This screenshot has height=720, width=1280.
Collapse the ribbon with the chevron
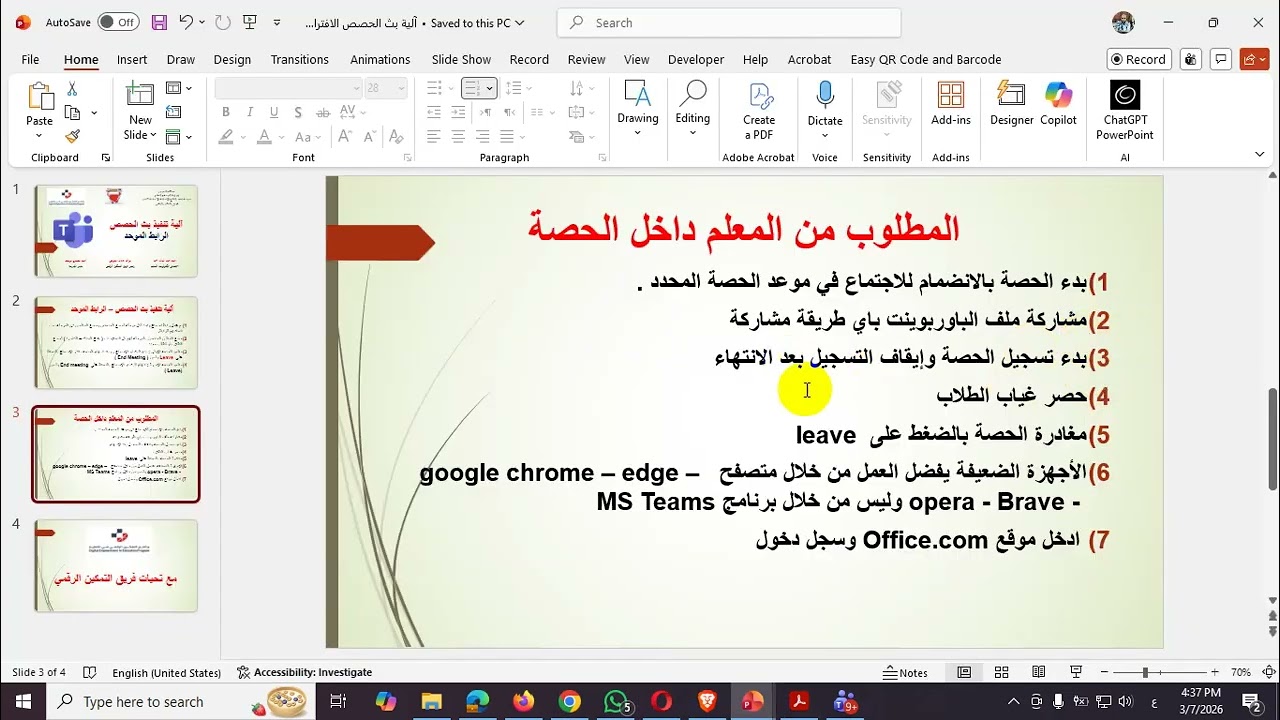coord(1259,154)
